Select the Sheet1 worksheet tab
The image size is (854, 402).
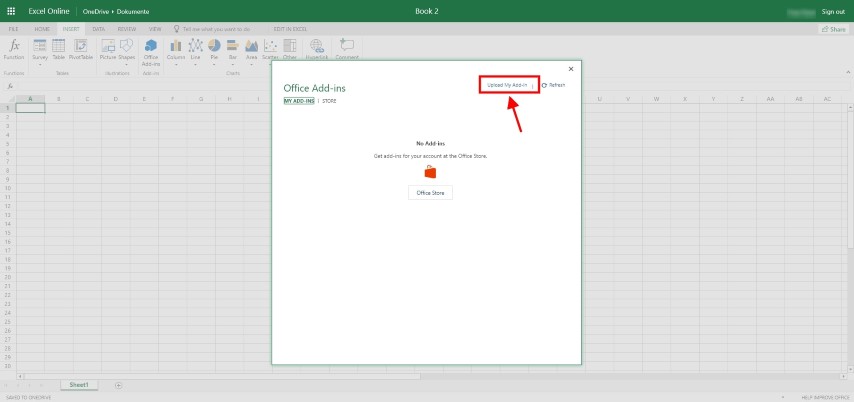tap(78, 385)
